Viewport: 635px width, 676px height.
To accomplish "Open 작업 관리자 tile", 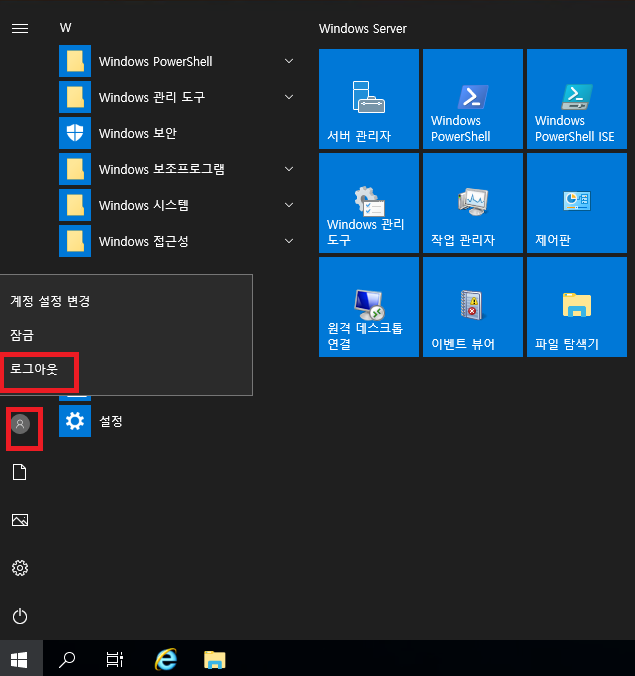I will click(473, 203).
